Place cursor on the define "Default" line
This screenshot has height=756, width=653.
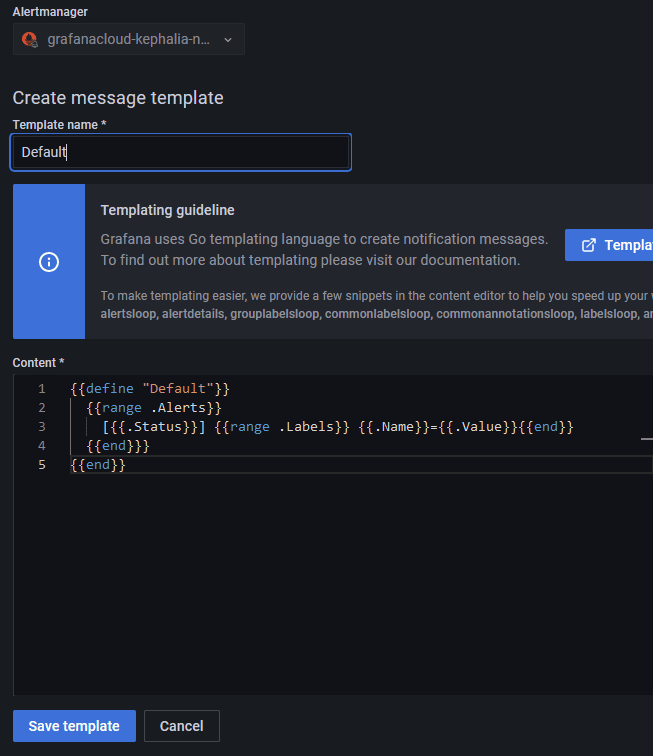click(x=150, y=388)
